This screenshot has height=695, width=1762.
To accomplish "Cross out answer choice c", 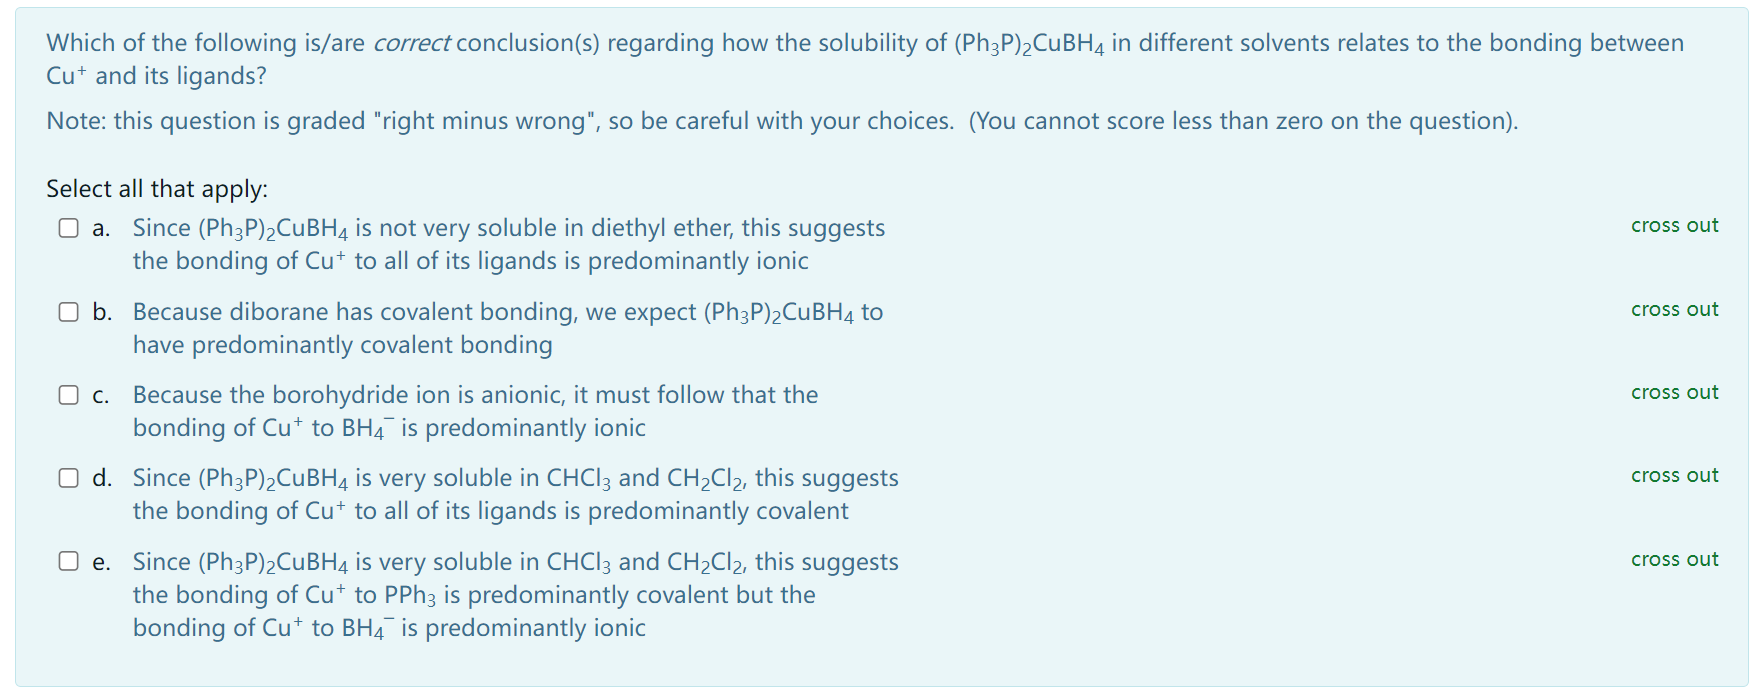I will (1674, 393).
